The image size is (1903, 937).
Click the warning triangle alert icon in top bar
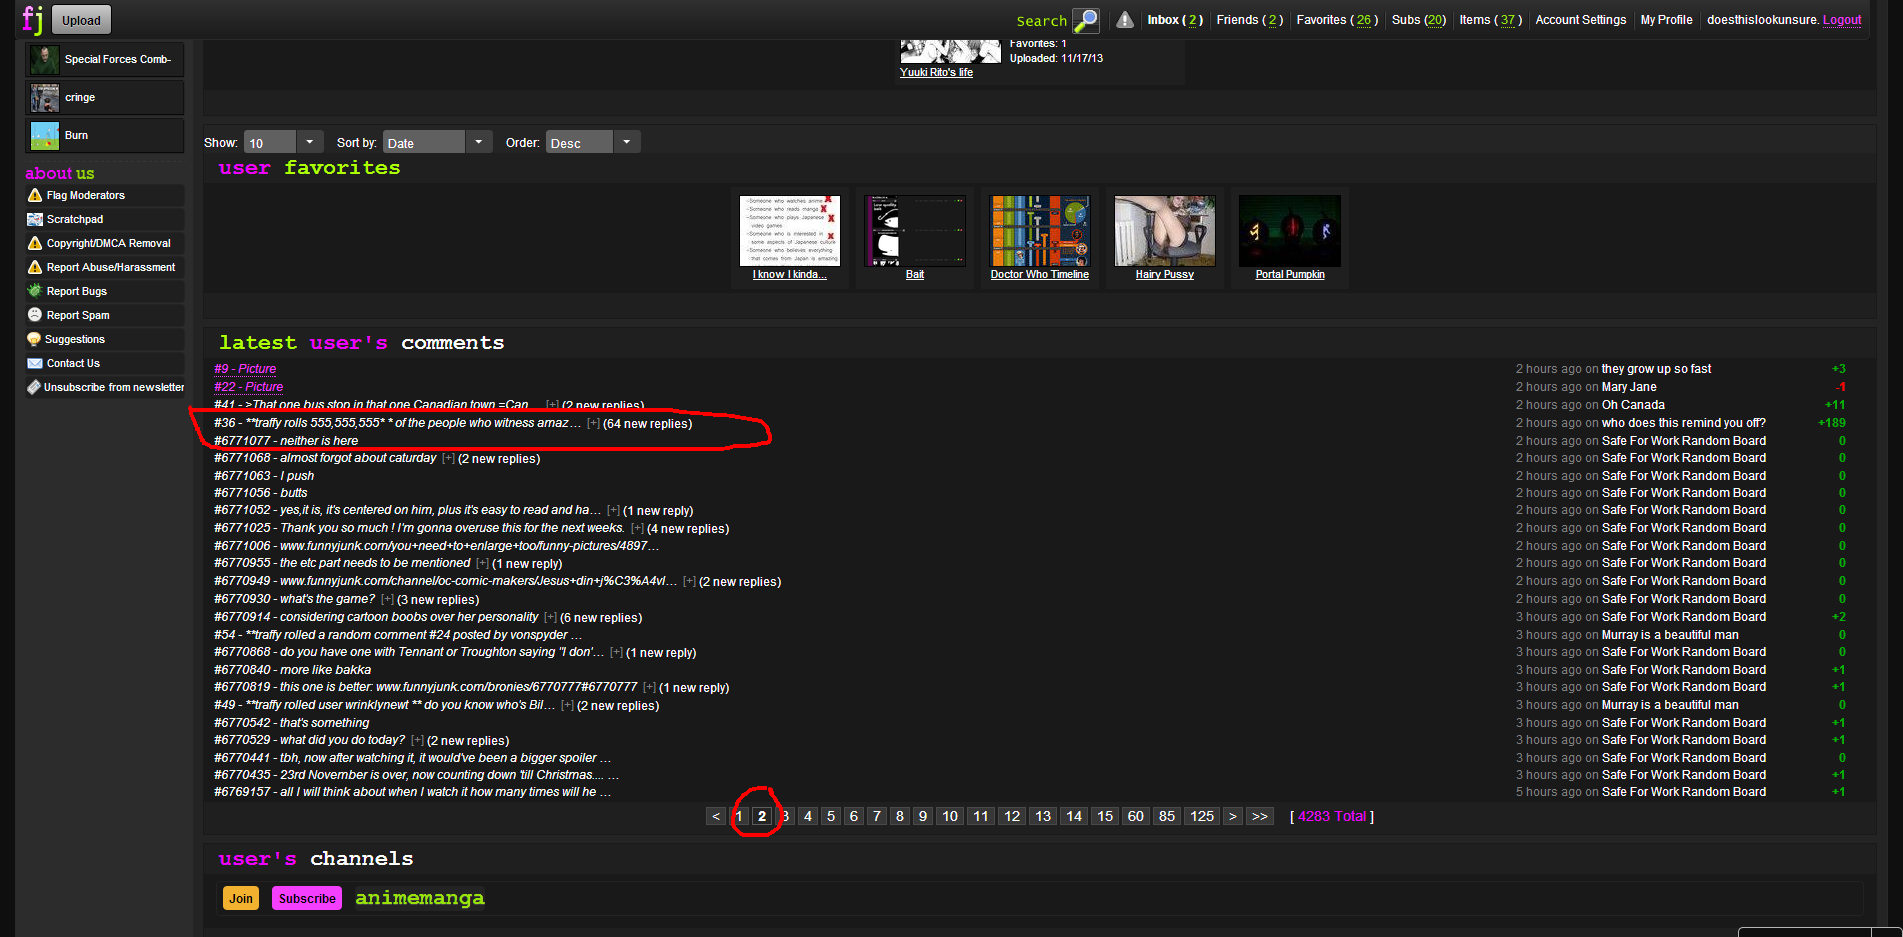pos(1125,20)
